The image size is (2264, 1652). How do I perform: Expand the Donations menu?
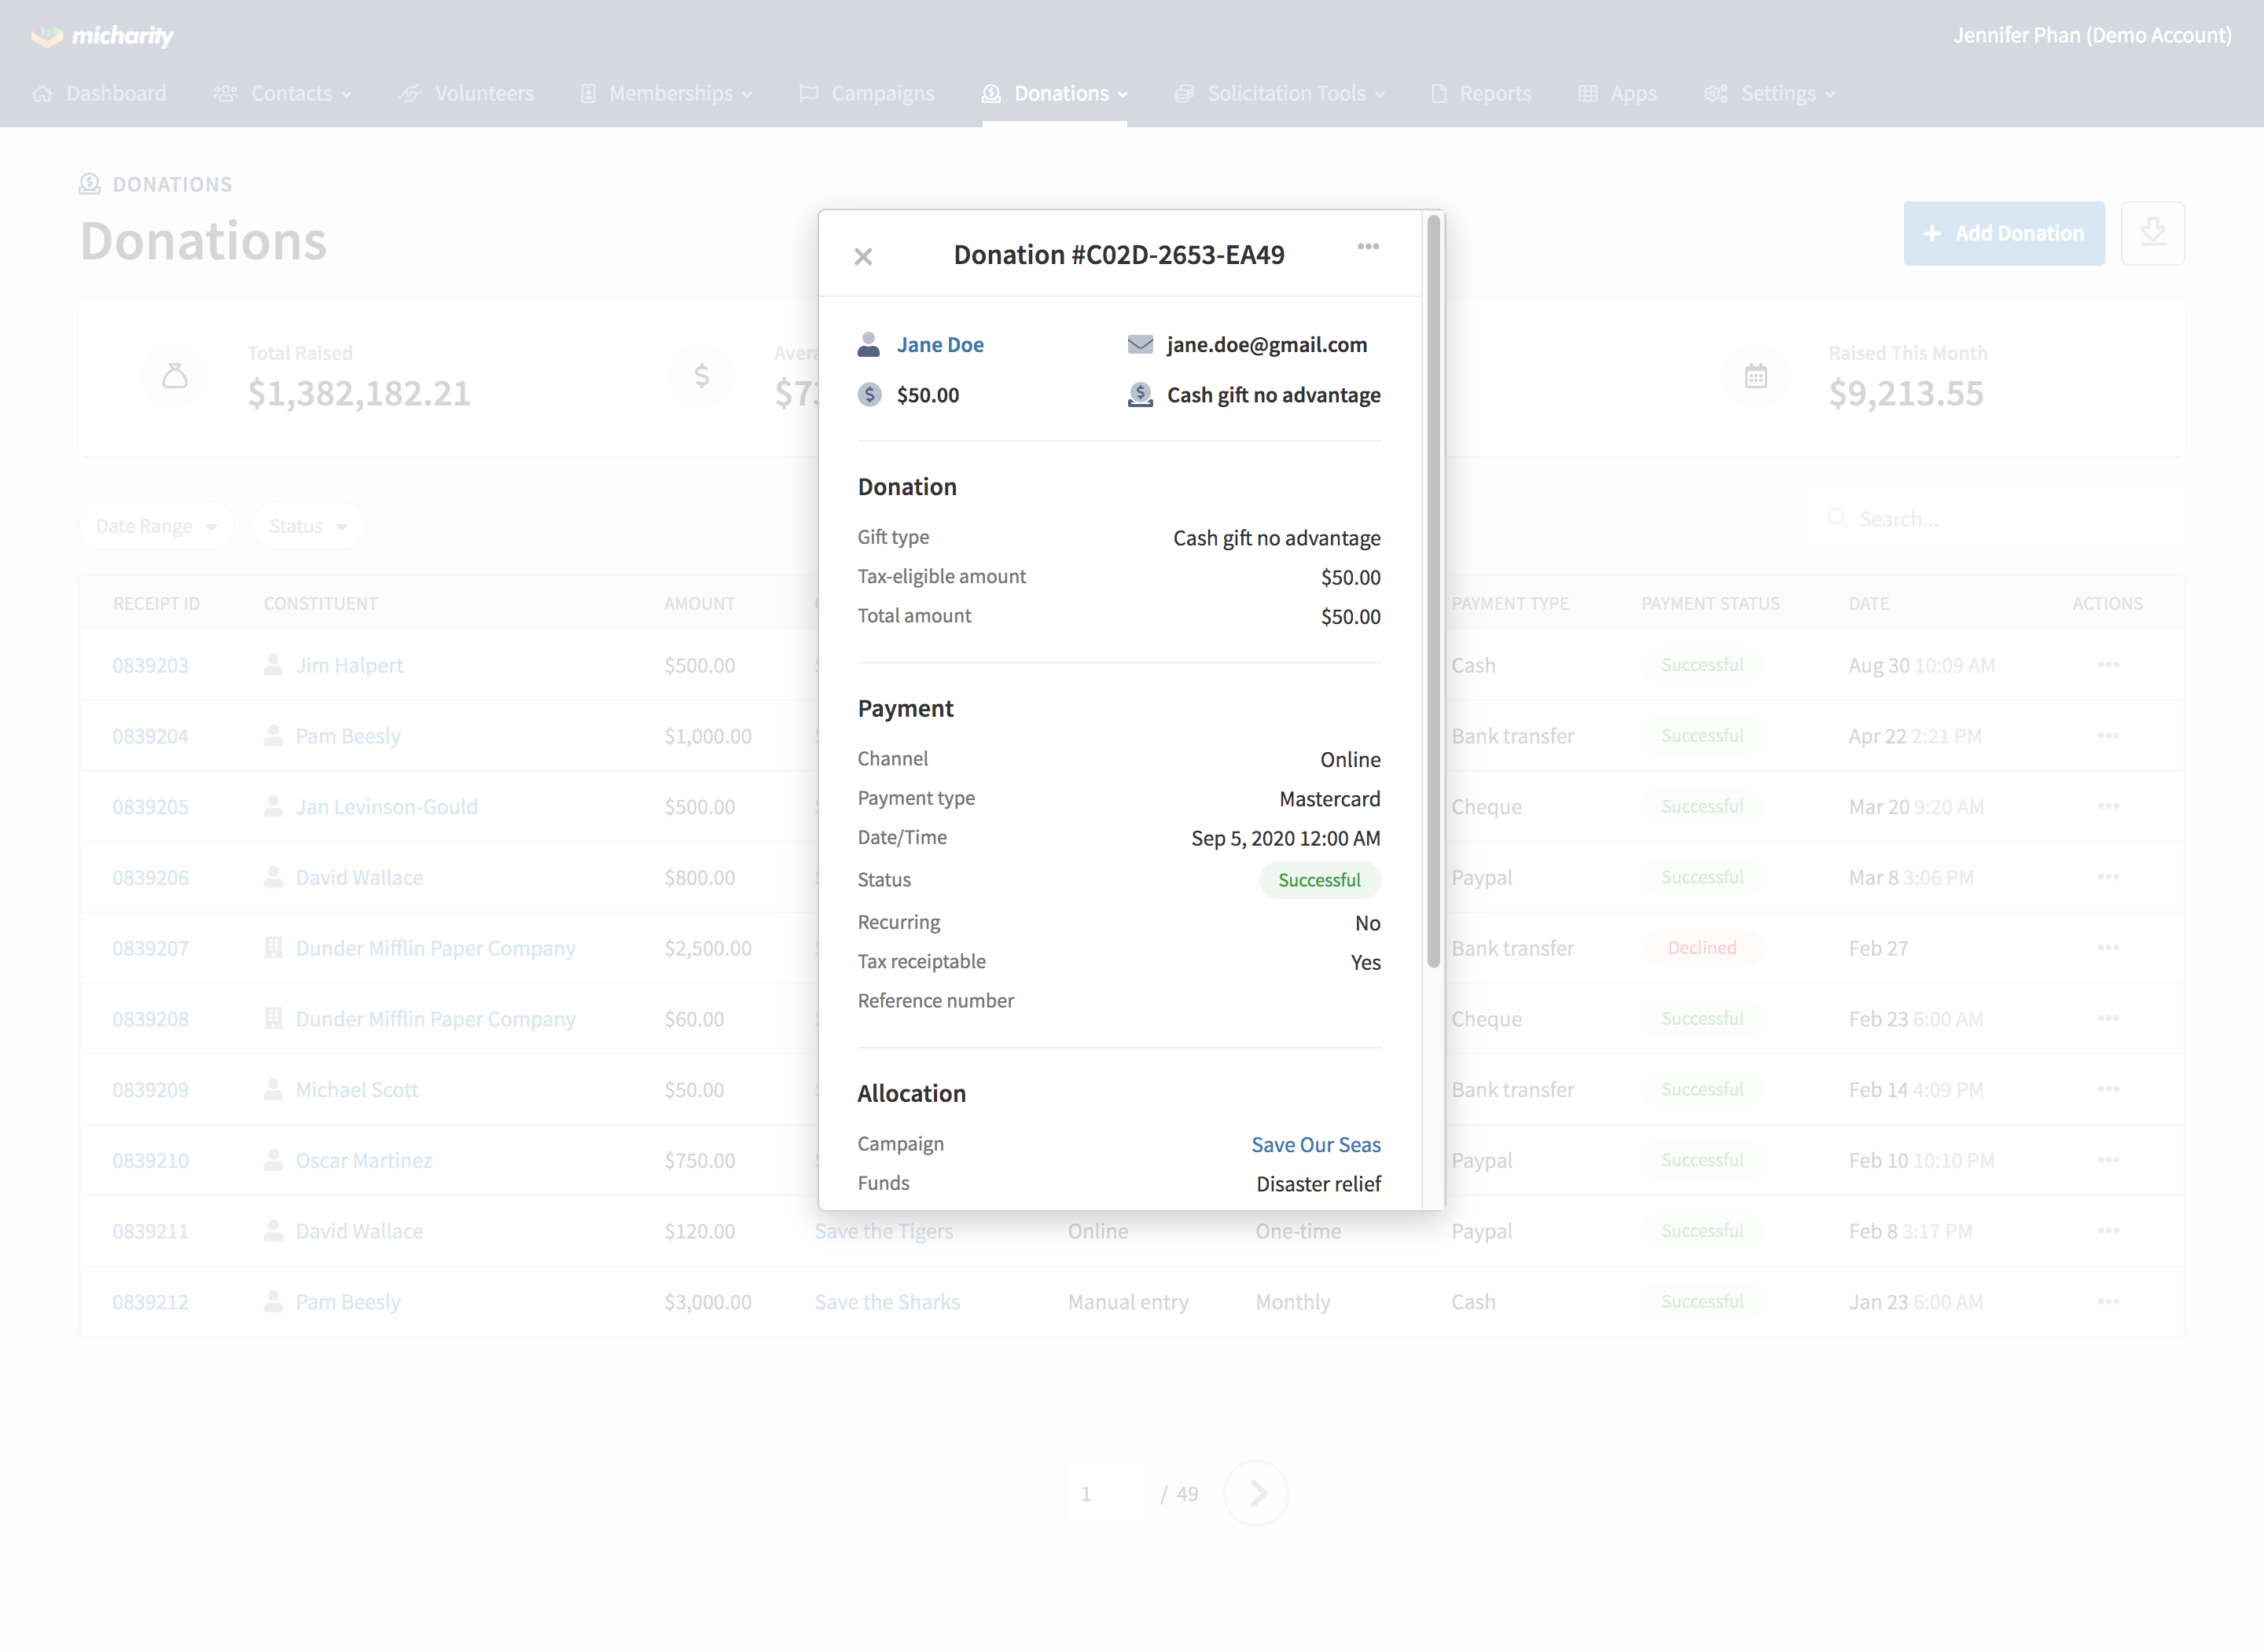click(x=1055, y=94)
